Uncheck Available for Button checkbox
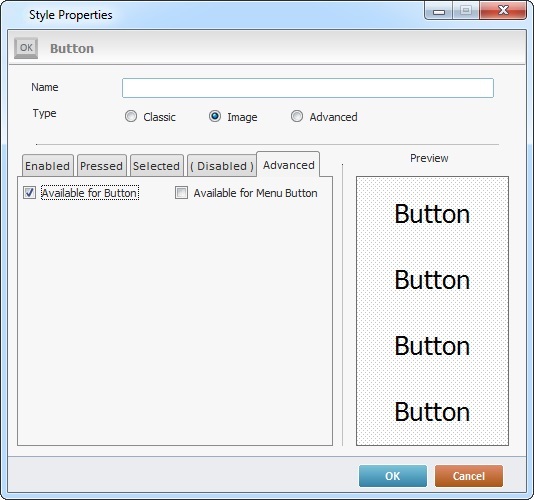This screenshot has width=534, height=500. pos(29,192)
